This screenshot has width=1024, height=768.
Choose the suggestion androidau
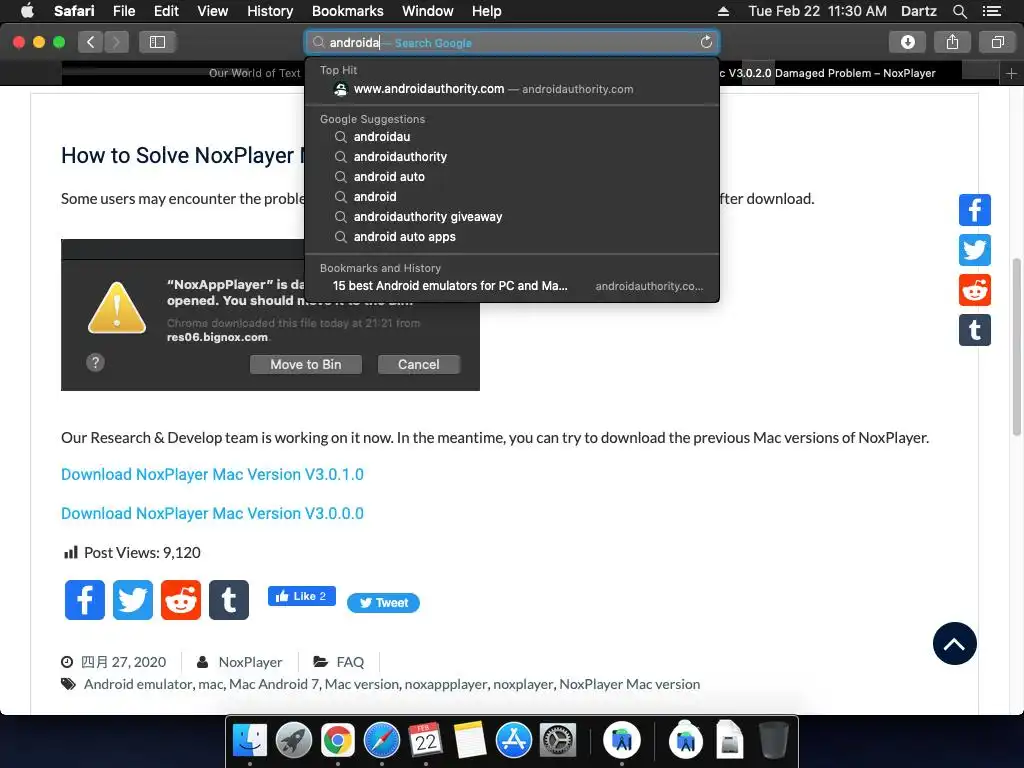pos(512,136)
